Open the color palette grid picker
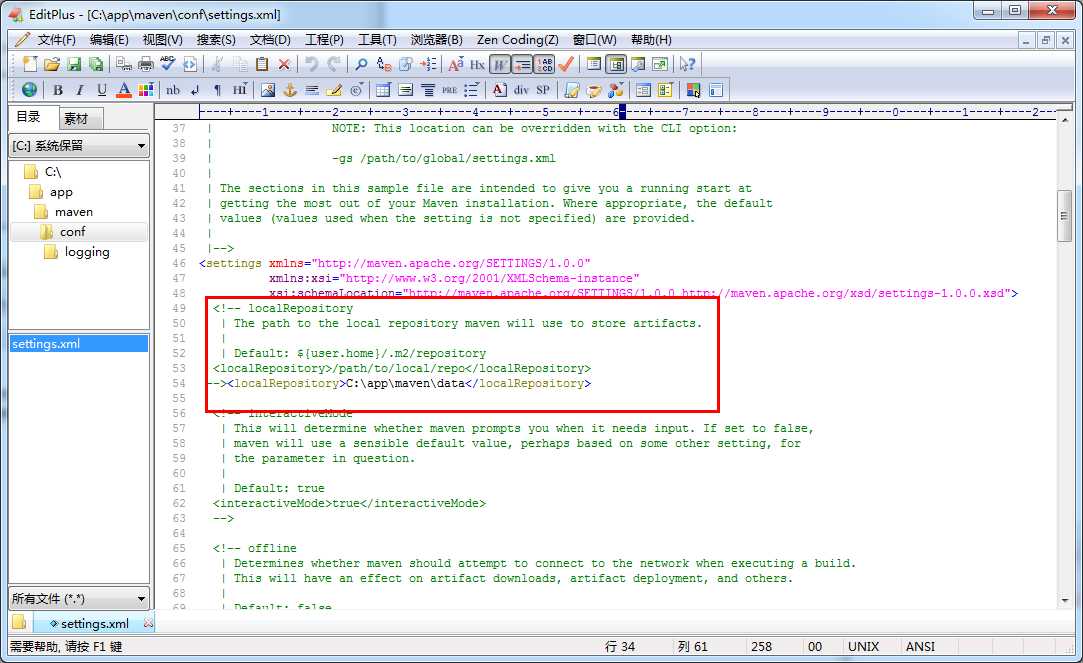This screenshot has height=663, width=1083. coord(146,90)
